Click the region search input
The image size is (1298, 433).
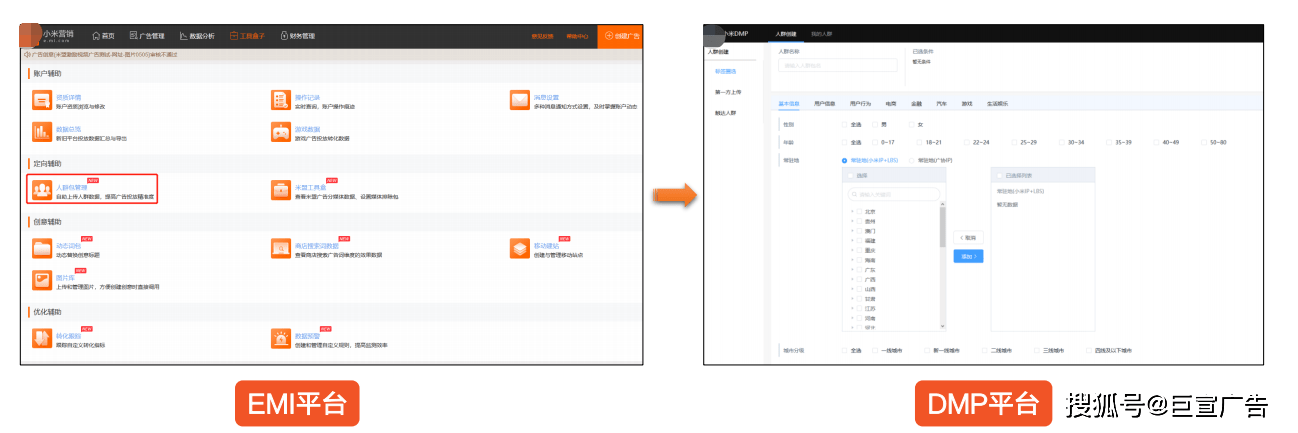tap(894, 194)
